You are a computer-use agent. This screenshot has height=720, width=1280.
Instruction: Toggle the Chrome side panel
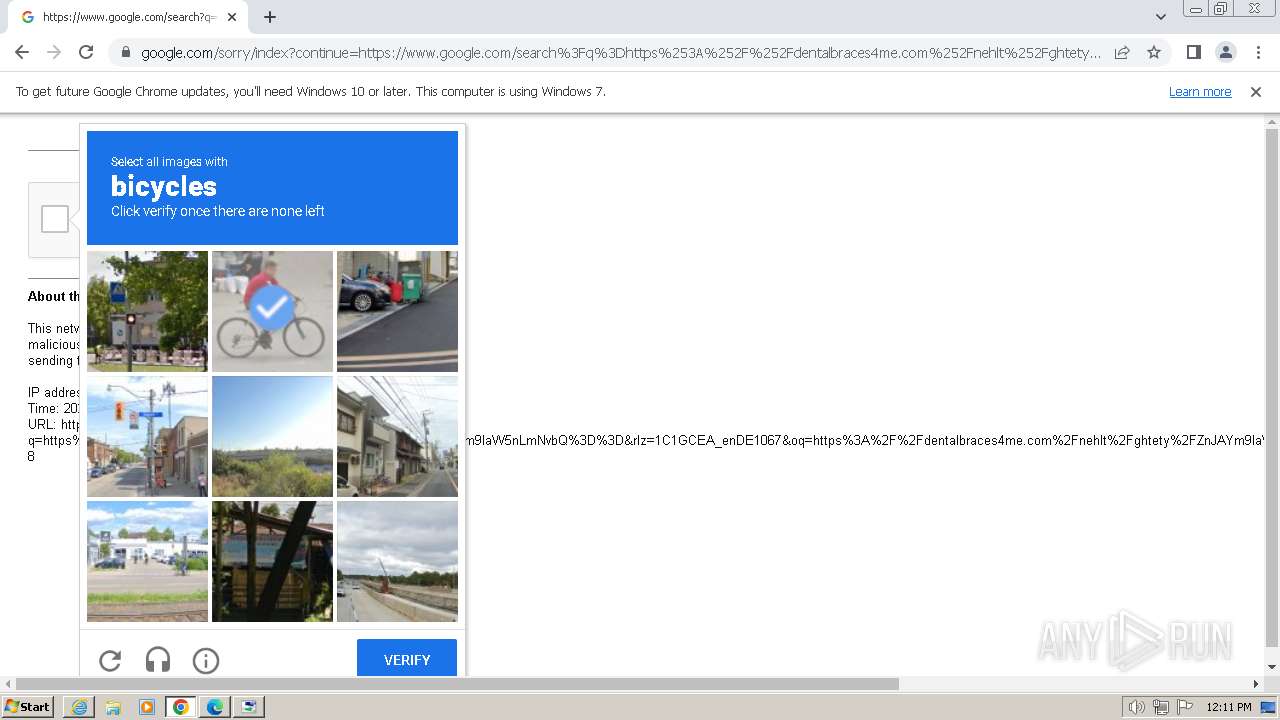point(1193,52)
